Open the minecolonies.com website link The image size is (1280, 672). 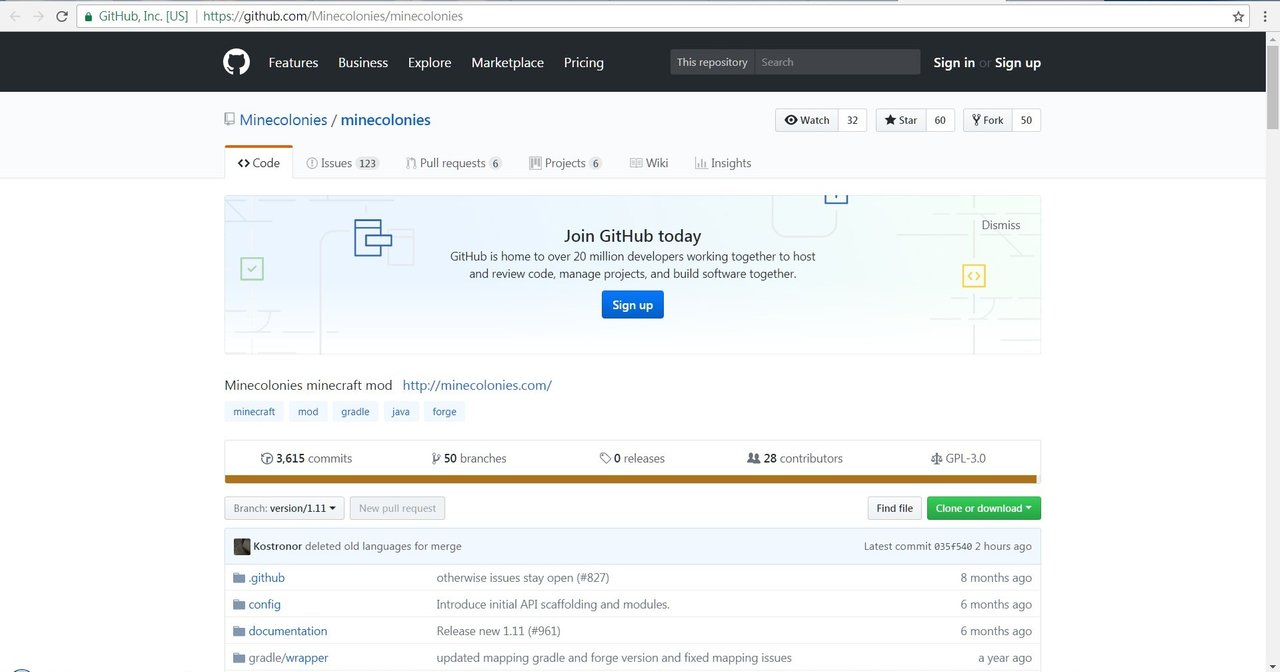477,385
